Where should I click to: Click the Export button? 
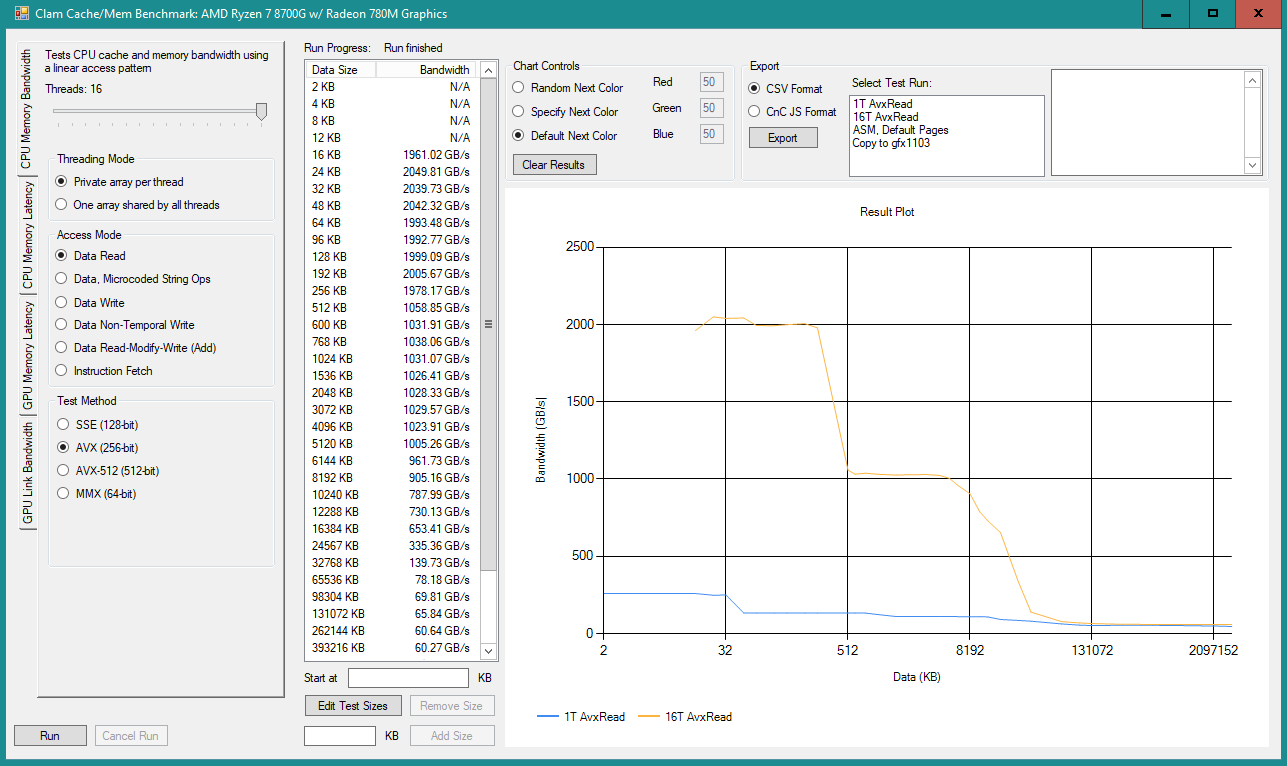pyautogui.click(x=783, y=138)
